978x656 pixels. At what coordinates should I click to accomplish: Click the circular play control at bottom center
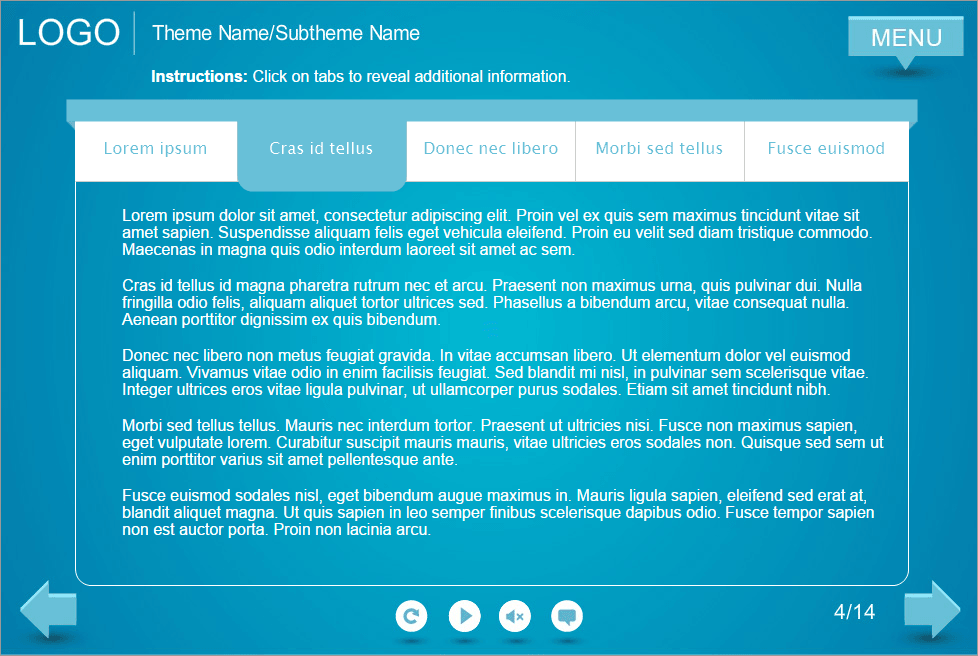[464, 616]
